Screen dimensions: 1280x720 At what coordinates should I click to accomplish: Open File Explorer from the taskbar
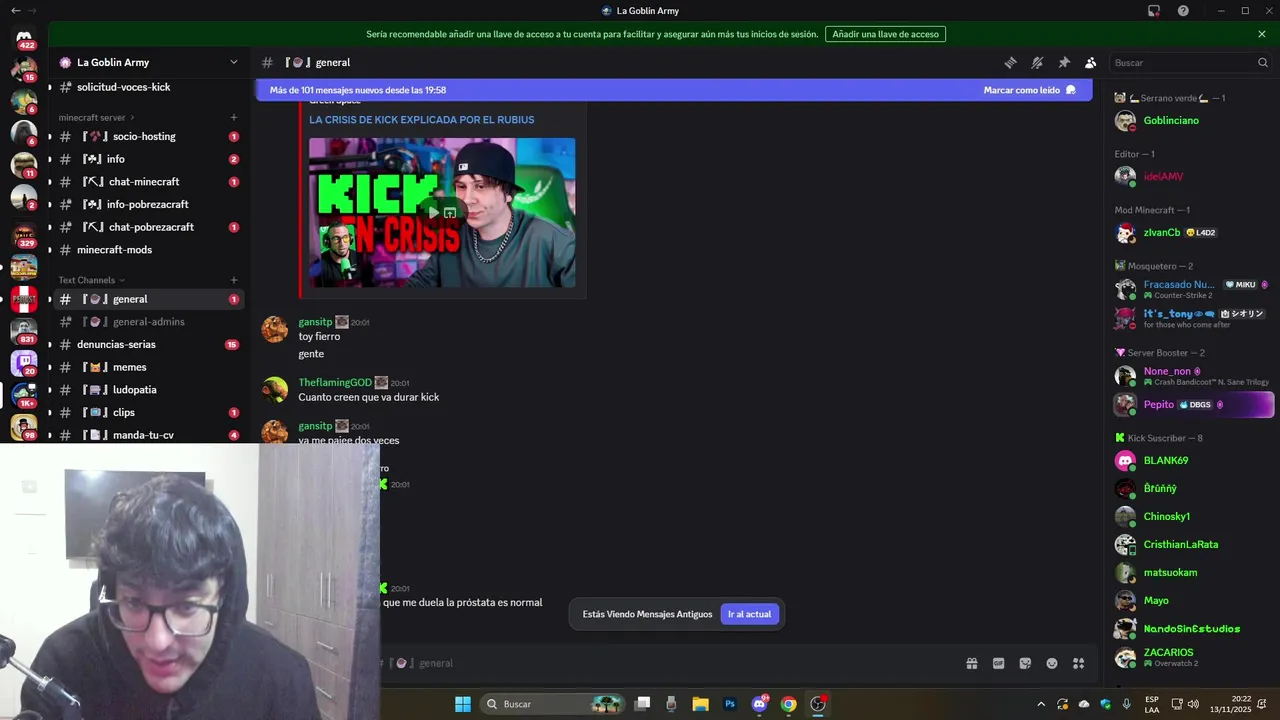(x=700, y=704)
